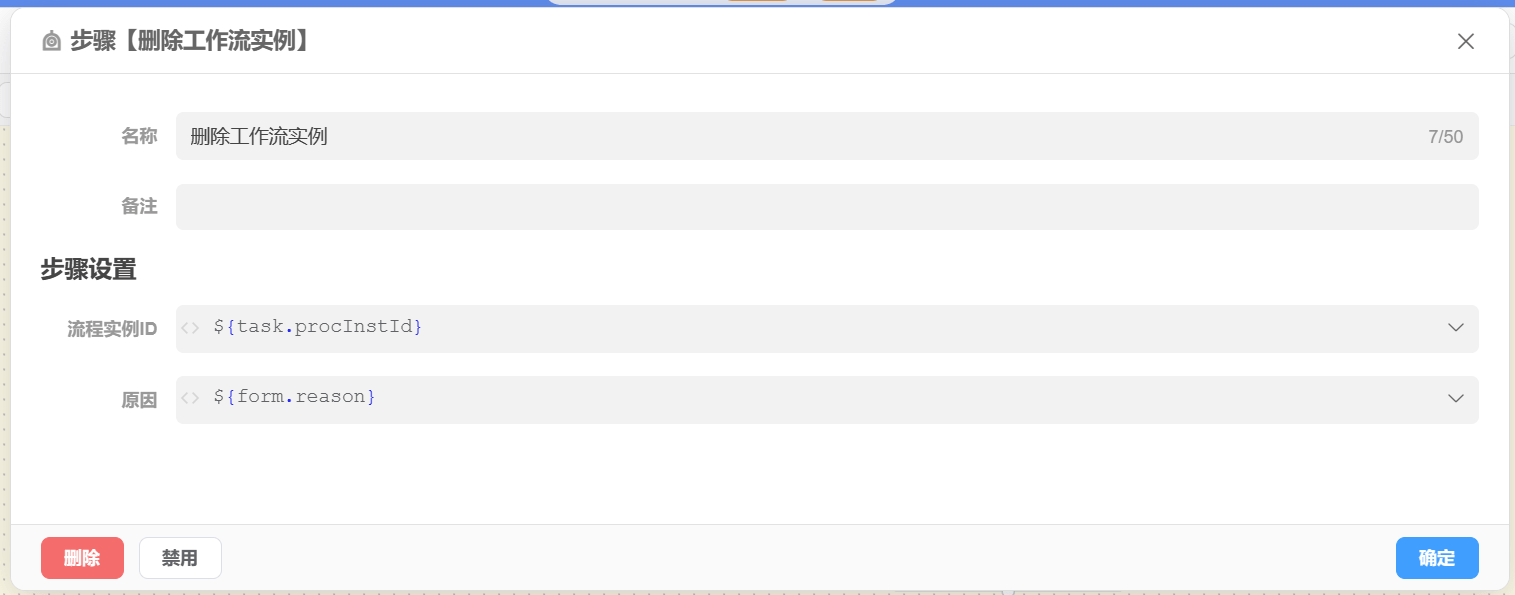Click the 原因 field label
This screenshot has width=1515, height=595.
(x=139, y=400)
